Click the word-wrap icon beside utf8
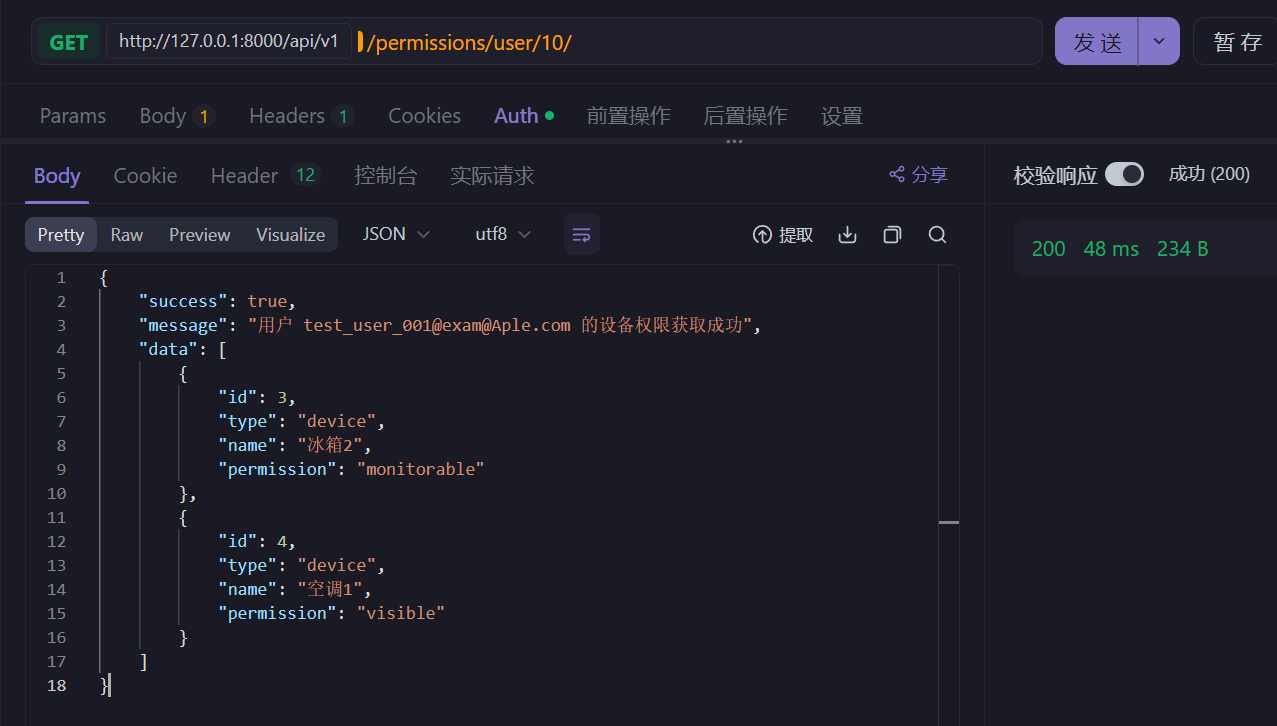 point(582,235)
